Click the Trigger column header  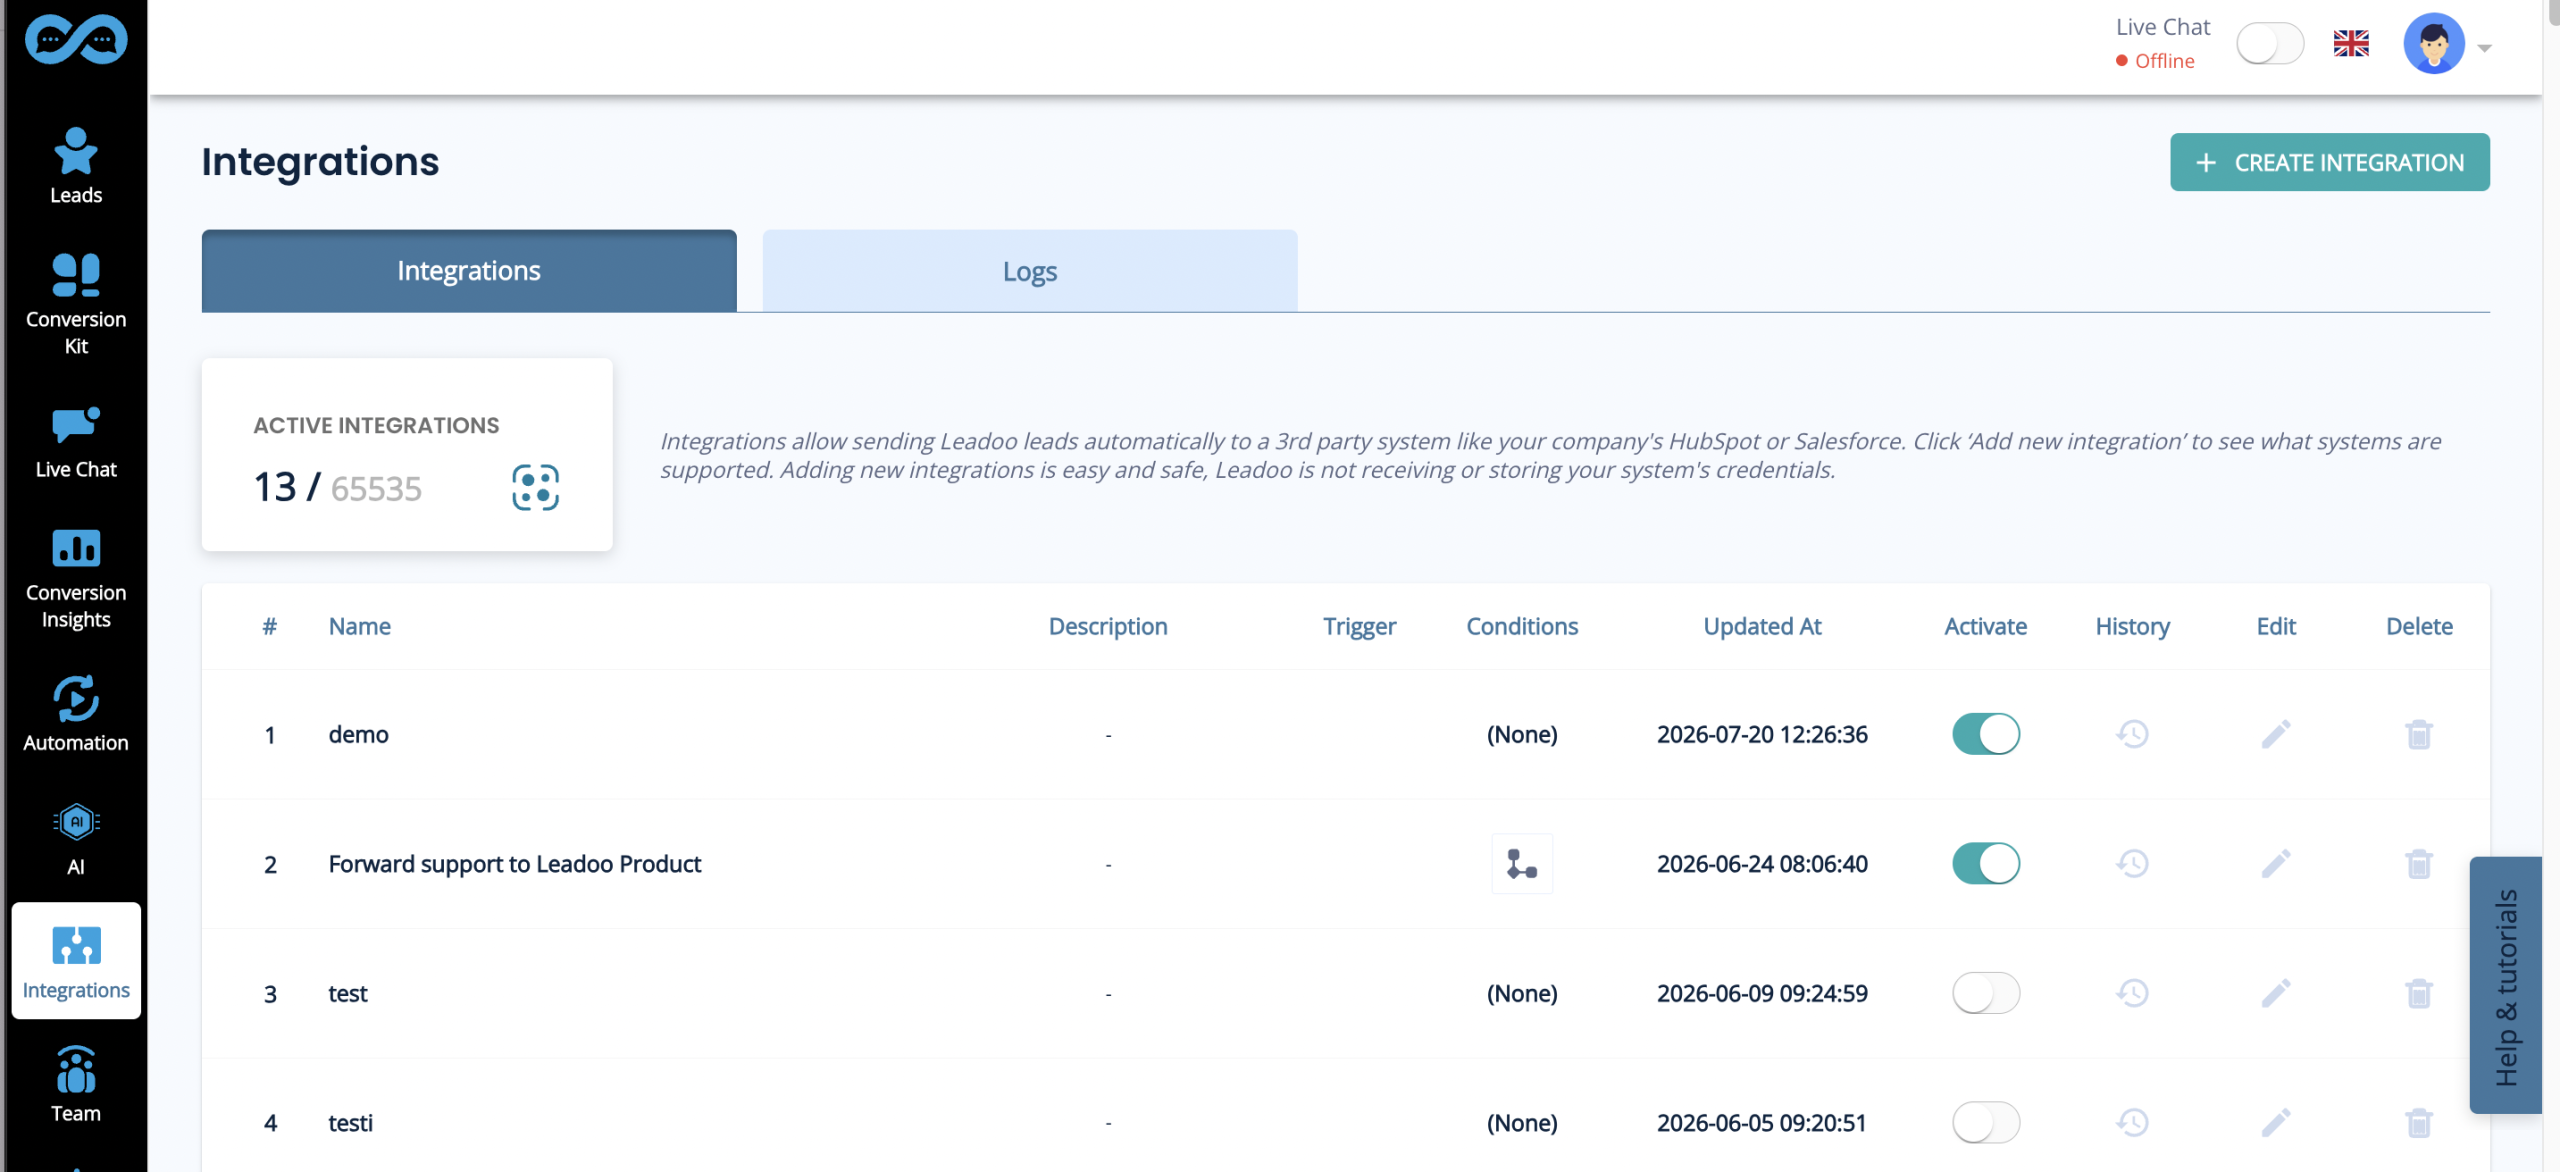click(x=1359, y=626)
